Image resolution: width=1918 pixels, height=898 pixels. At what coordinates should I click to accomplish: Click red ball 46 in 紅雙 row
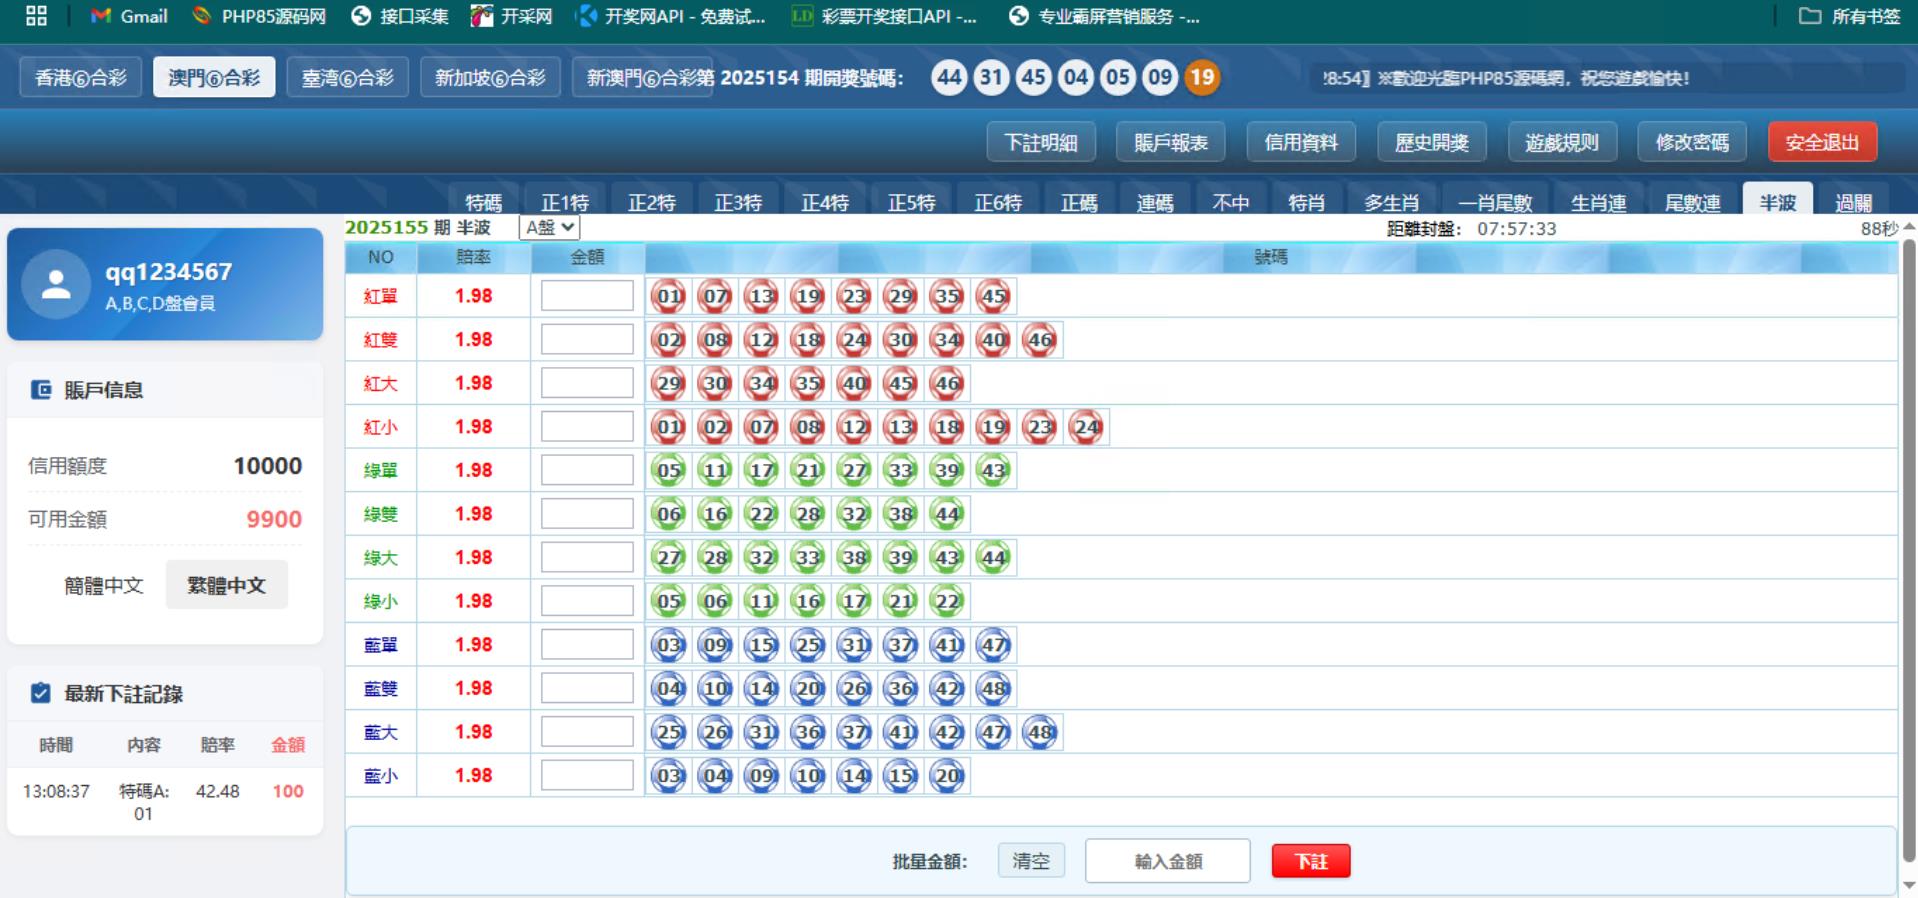tap(1040, 340)
